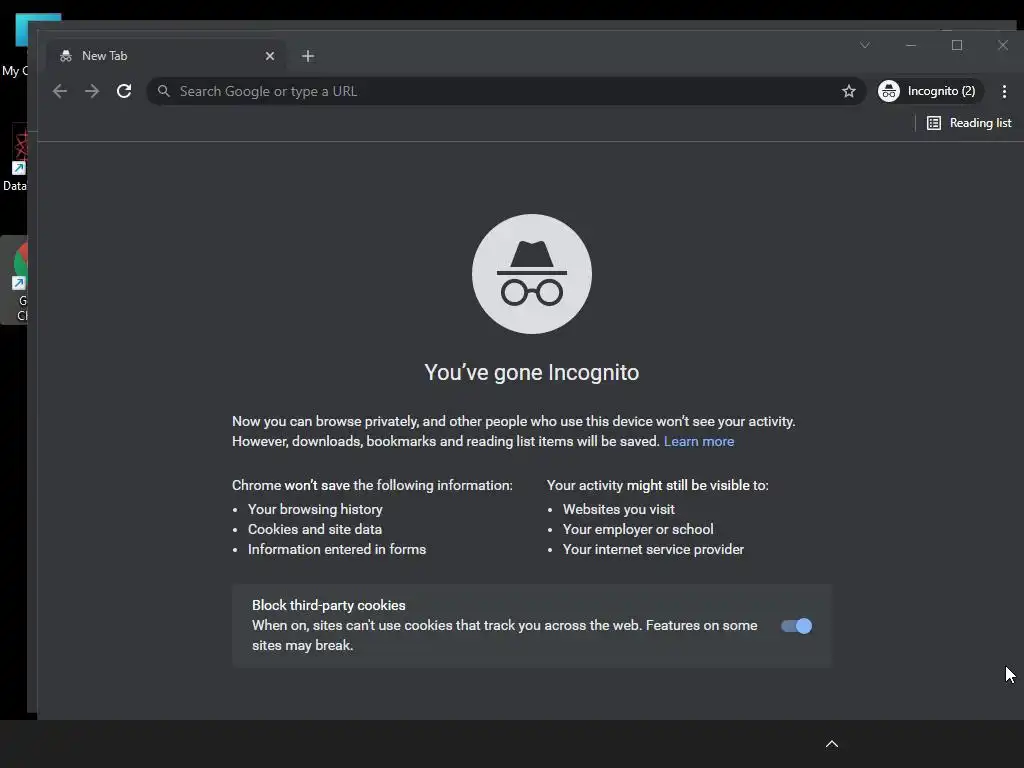The width and height of the screenshot is (1024, 768).
Task: Close the New Tab tab
Action: point(270,56)
